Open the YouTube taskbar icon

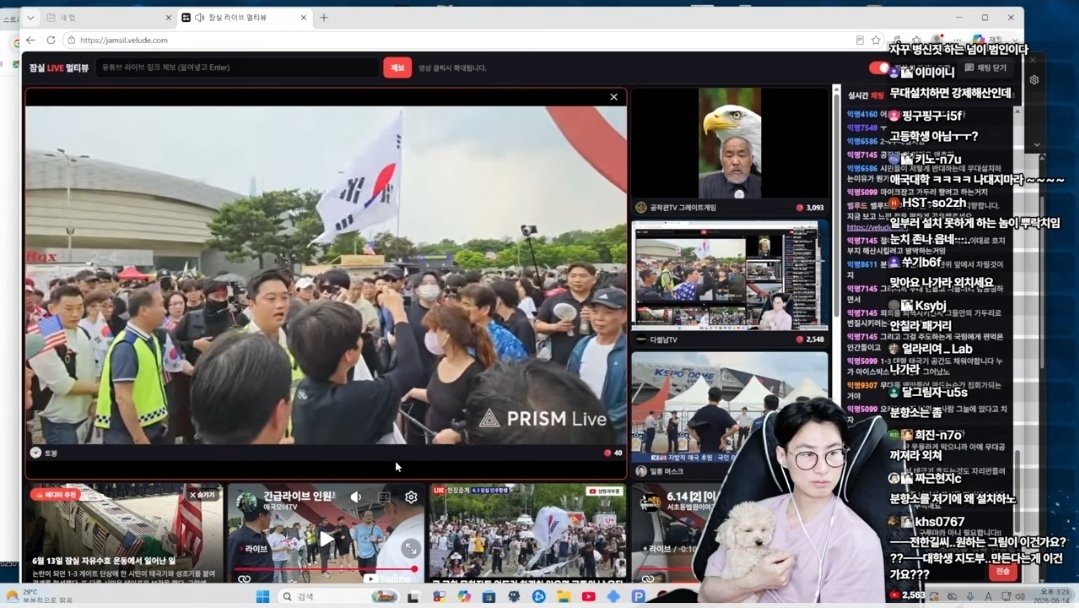(588, 596)
